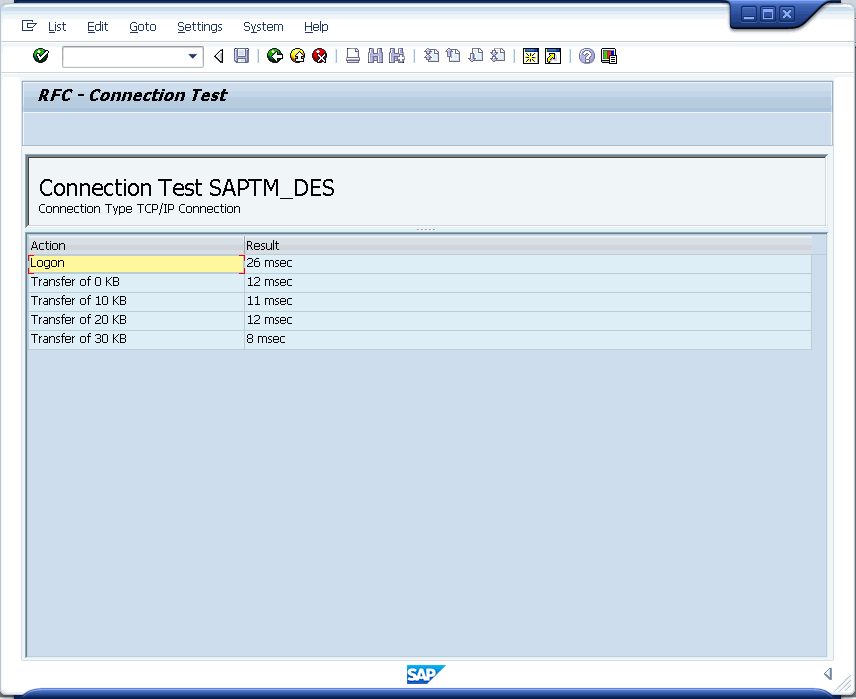Click the Find binoculars icon
This screenshot has width=856, height=699.
(x=374, y=56)
